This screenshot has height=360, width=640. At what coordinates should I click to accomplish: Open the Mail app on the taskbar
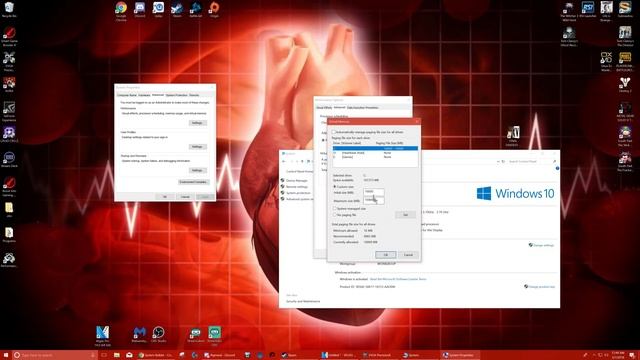click(129, 355)
